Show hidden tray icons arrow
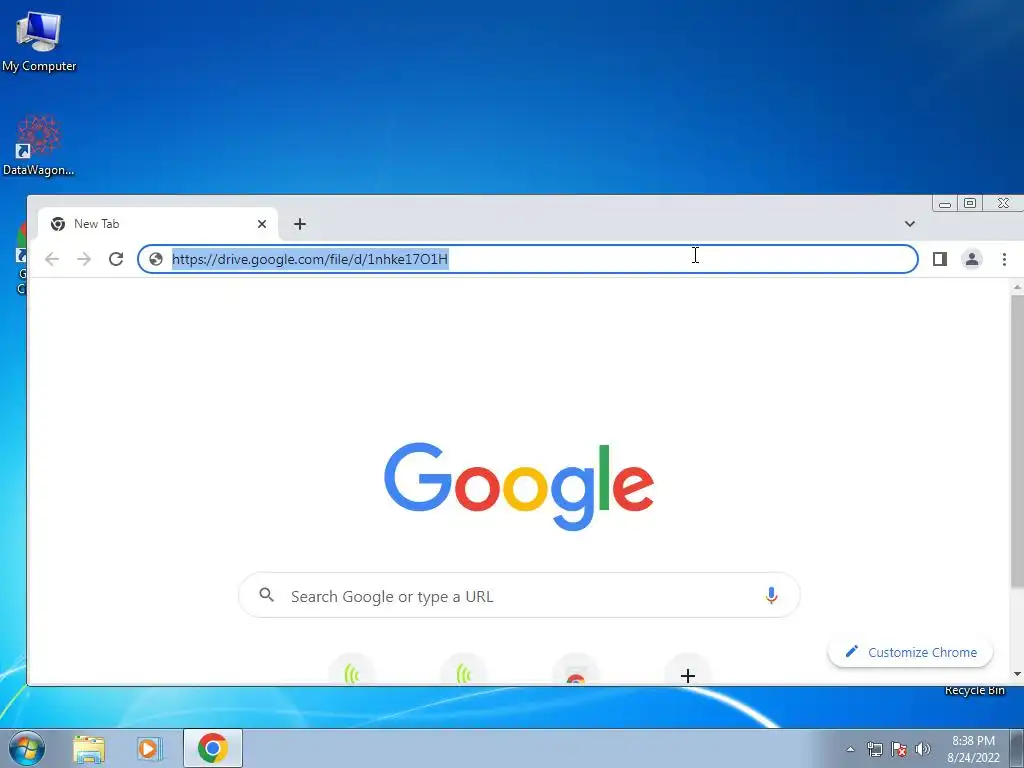Screen dimensions: 1024x768 click(850, 749)
